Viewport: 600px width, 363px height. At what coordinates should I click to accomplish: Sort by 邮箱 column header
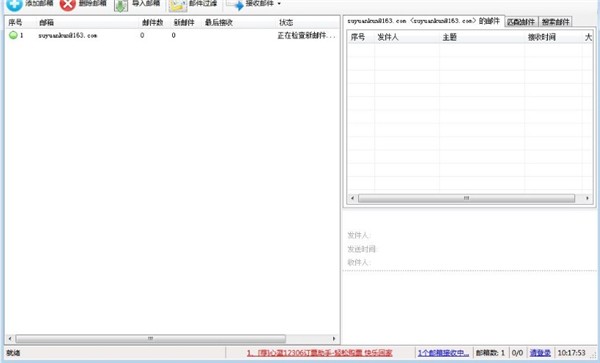[x=46, y=23]
